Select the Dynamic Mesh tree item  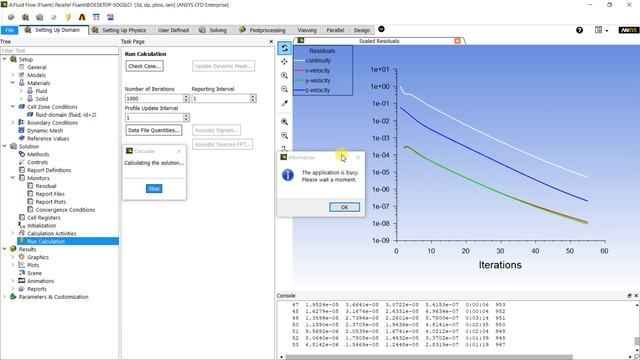click(x=45, y=131)
